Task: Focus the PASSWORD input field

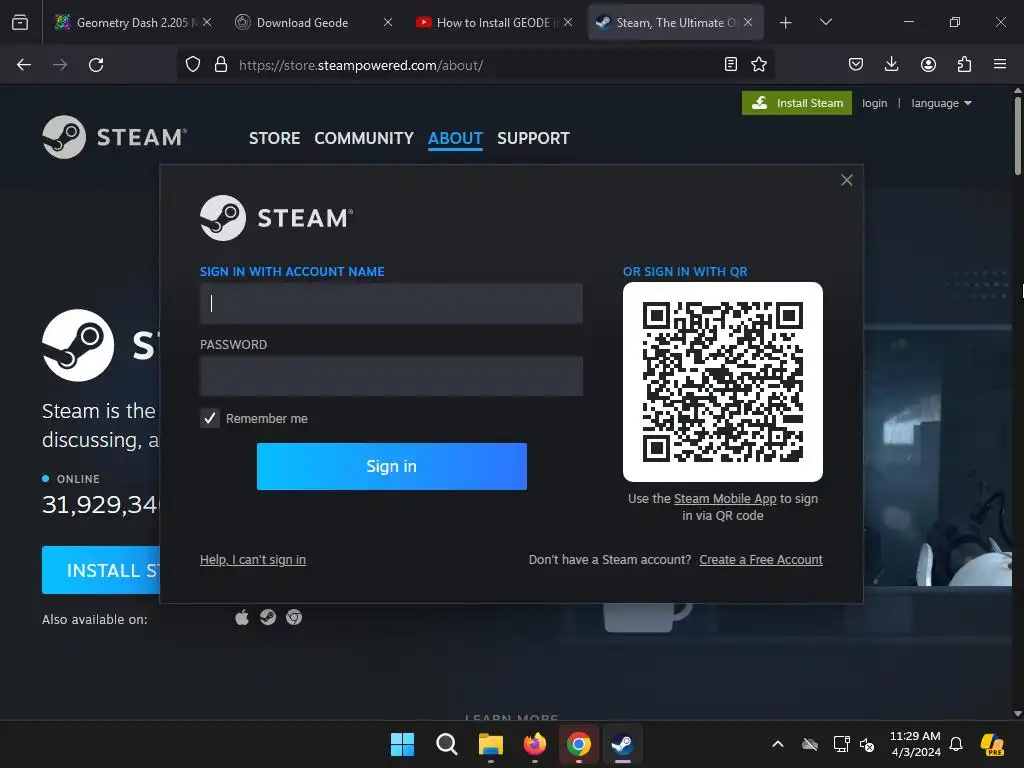Action: coord(391,376)
